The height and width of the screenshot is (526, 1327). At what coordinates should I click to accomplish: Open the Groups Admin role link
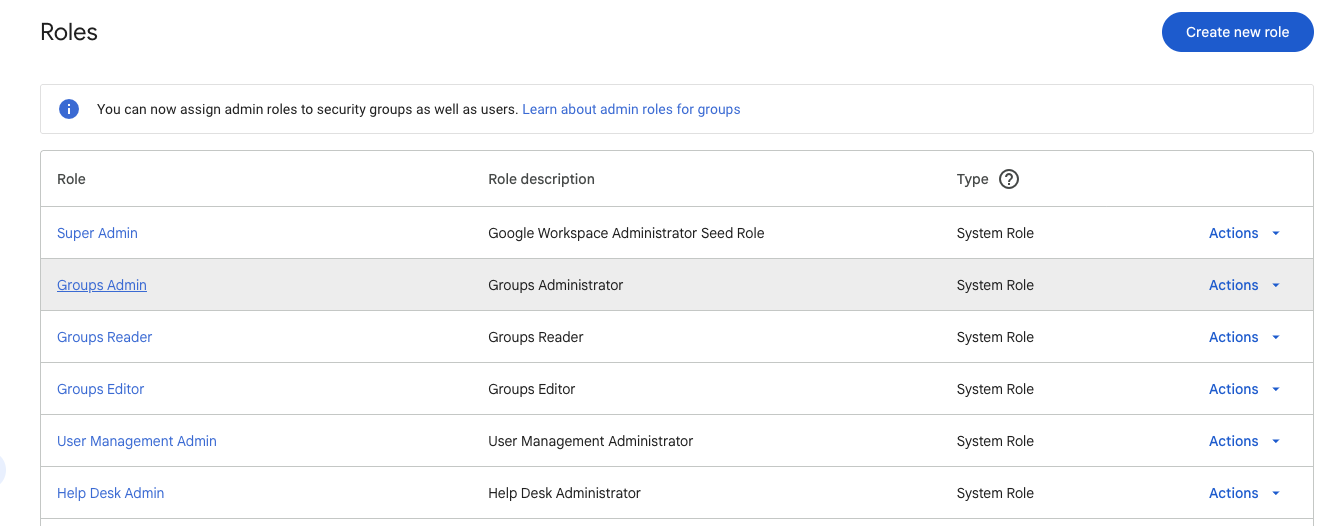102,285
